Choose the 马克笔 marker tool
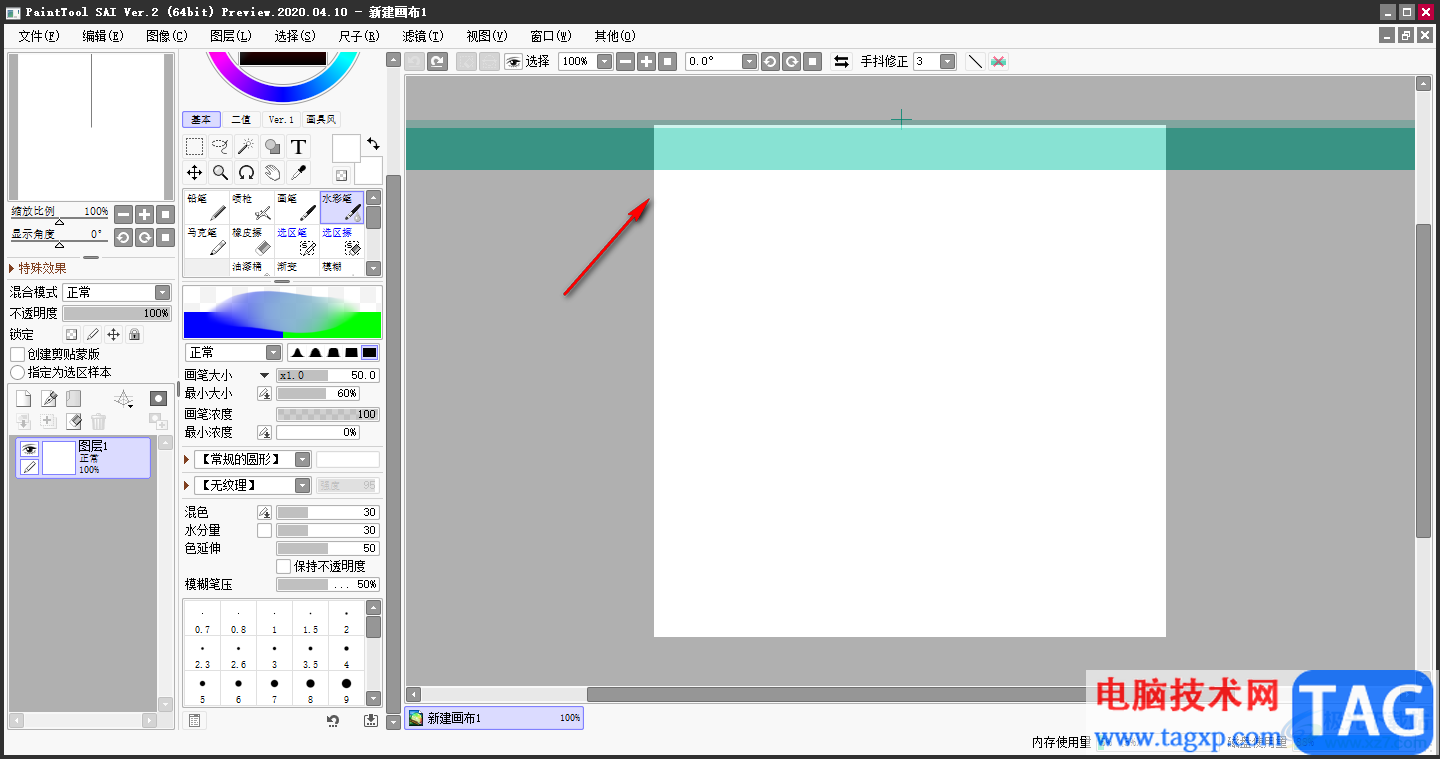 206,241
